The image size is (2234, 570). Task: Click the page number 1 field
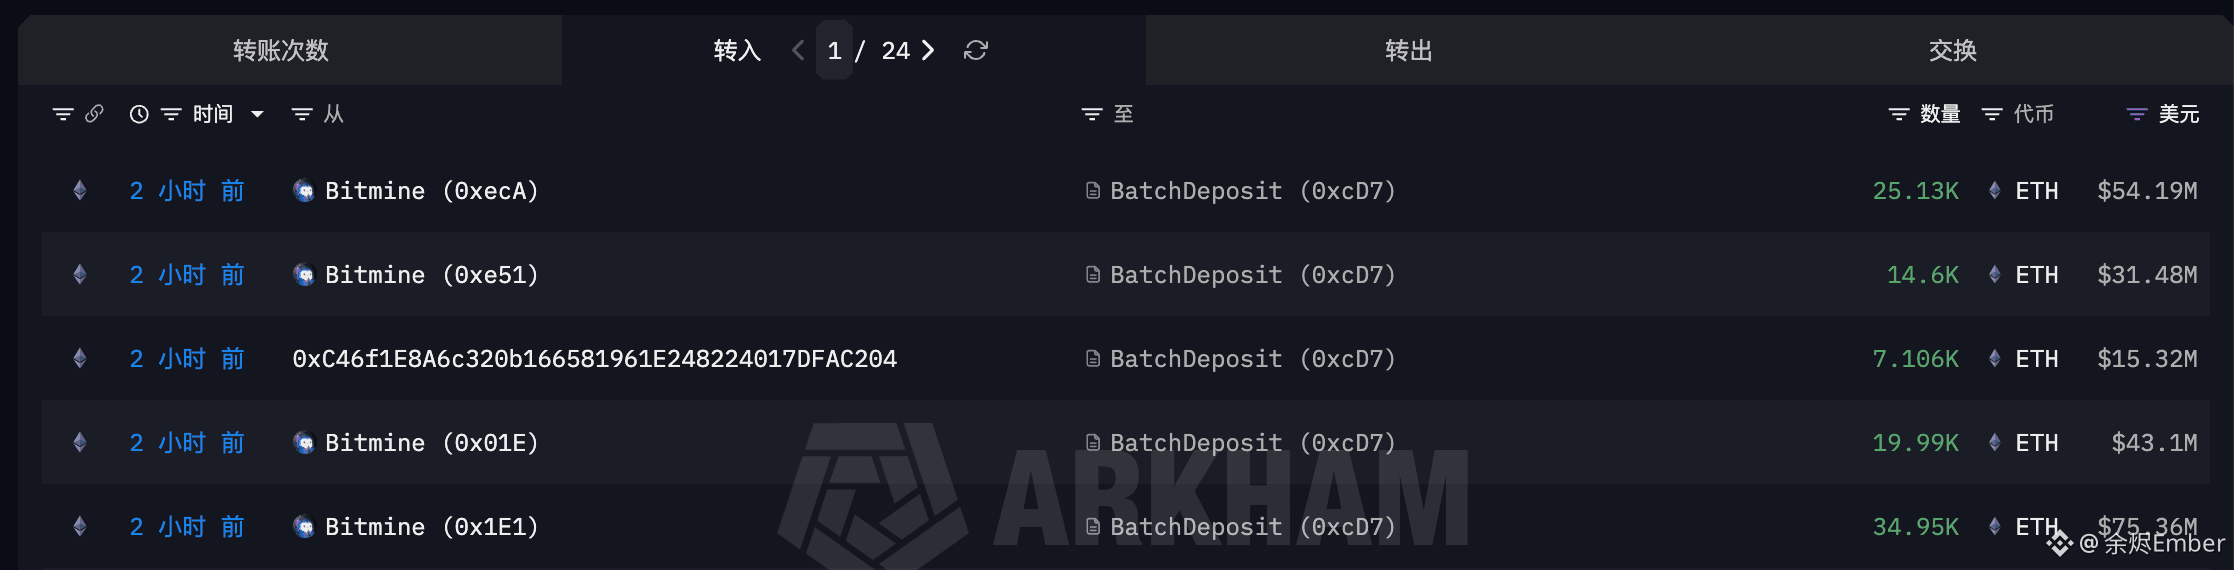tap(834, 50)
